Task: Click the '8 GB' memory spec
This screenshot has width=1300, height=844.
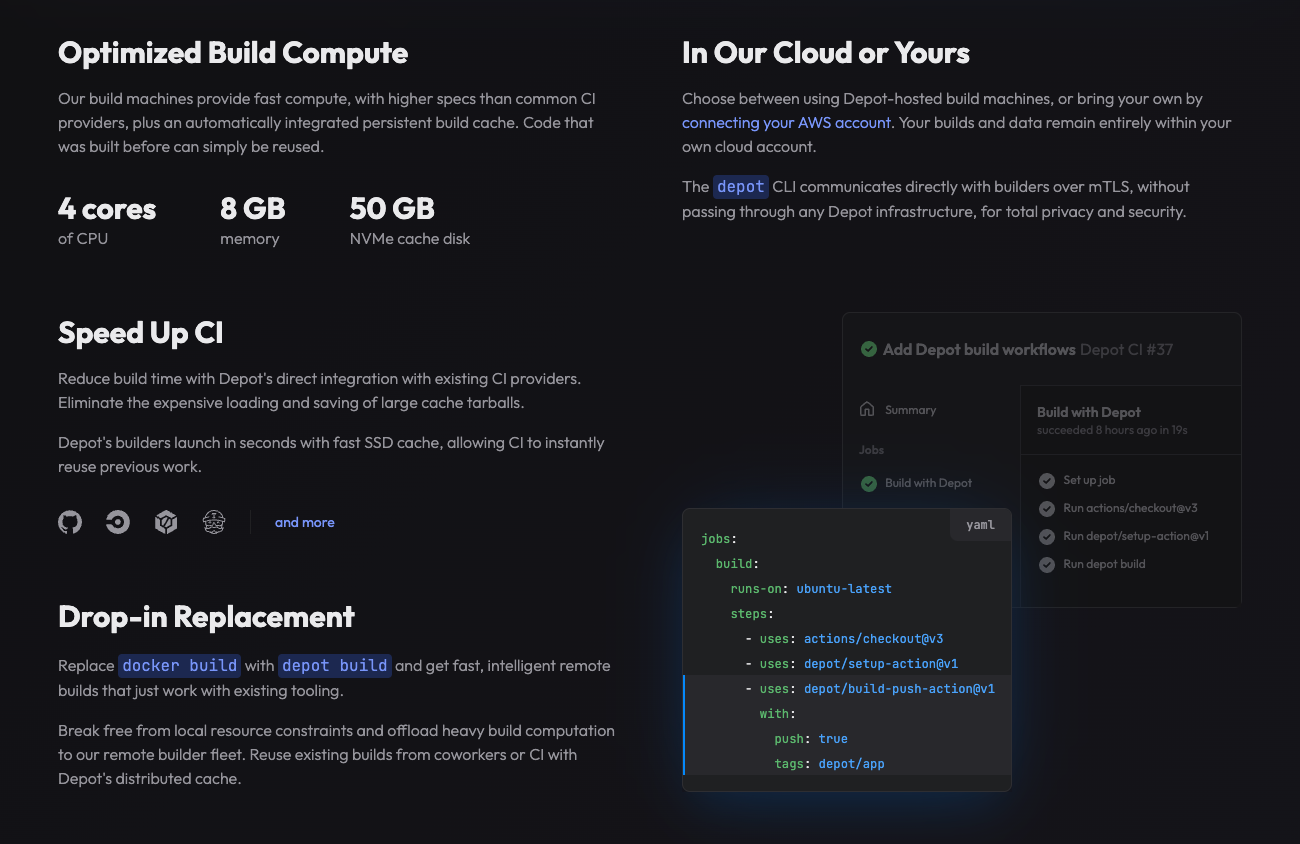Action: (x=253, y=209)
